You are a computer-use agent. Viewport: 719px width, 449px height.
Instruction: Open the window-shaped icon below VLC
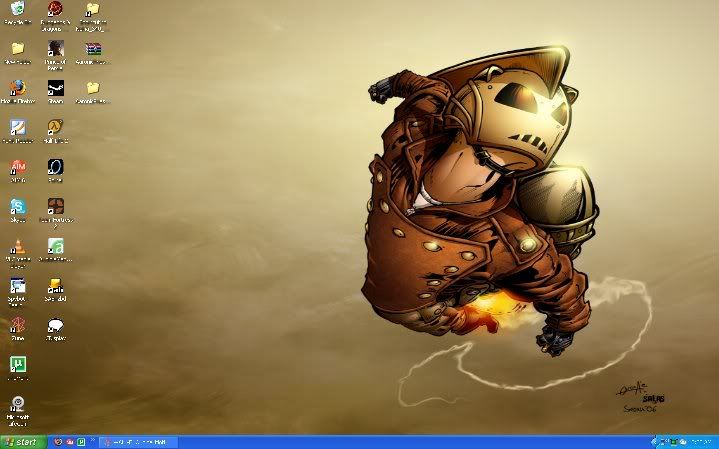point(17,293)
